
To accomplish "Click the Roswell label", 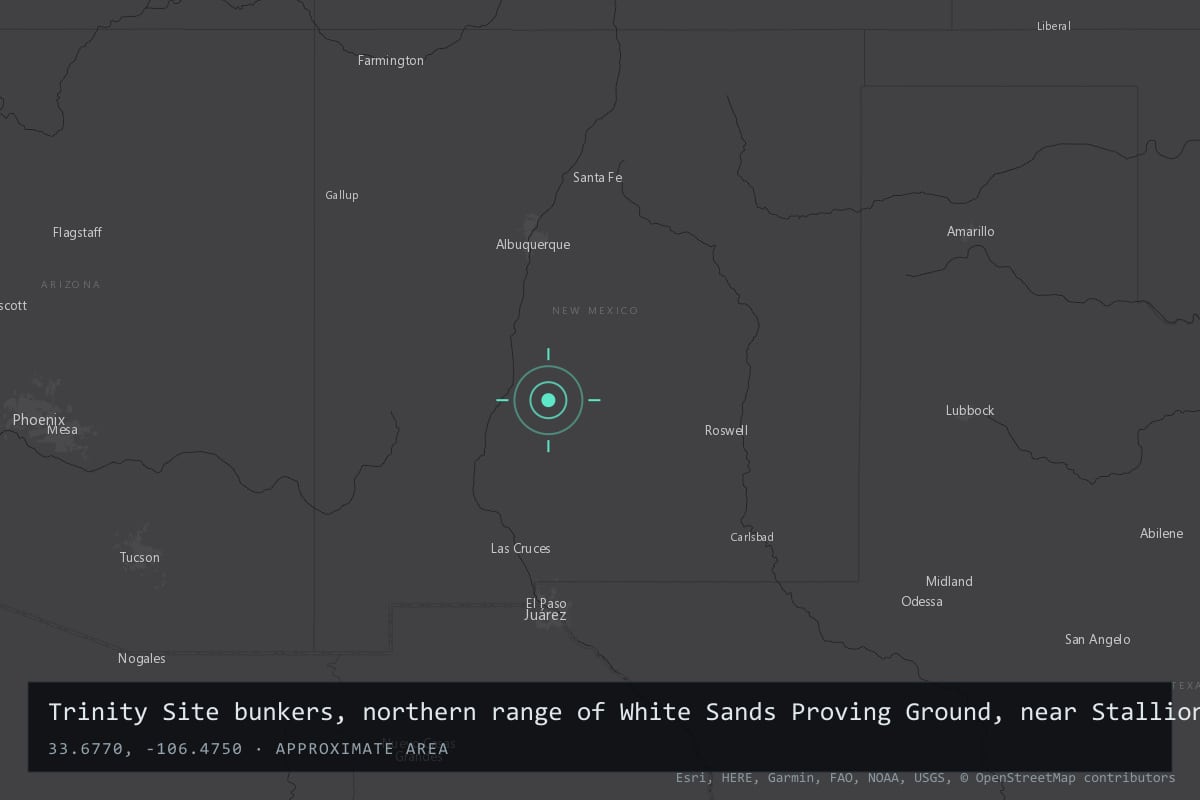I will [x=726, y=431].
